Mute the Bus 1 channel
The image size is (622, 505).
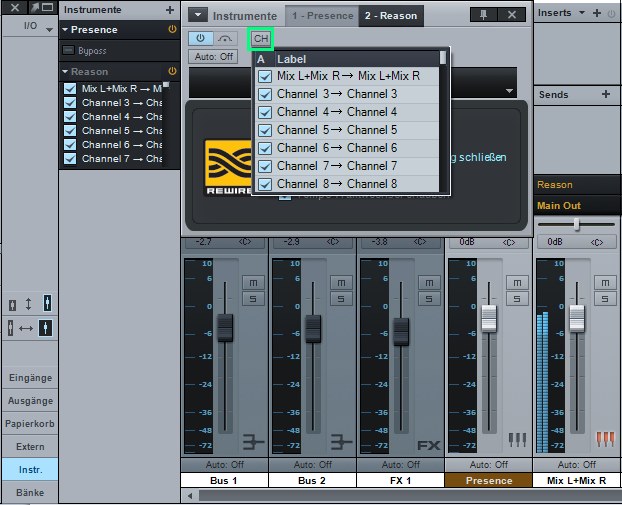point(253,283)
